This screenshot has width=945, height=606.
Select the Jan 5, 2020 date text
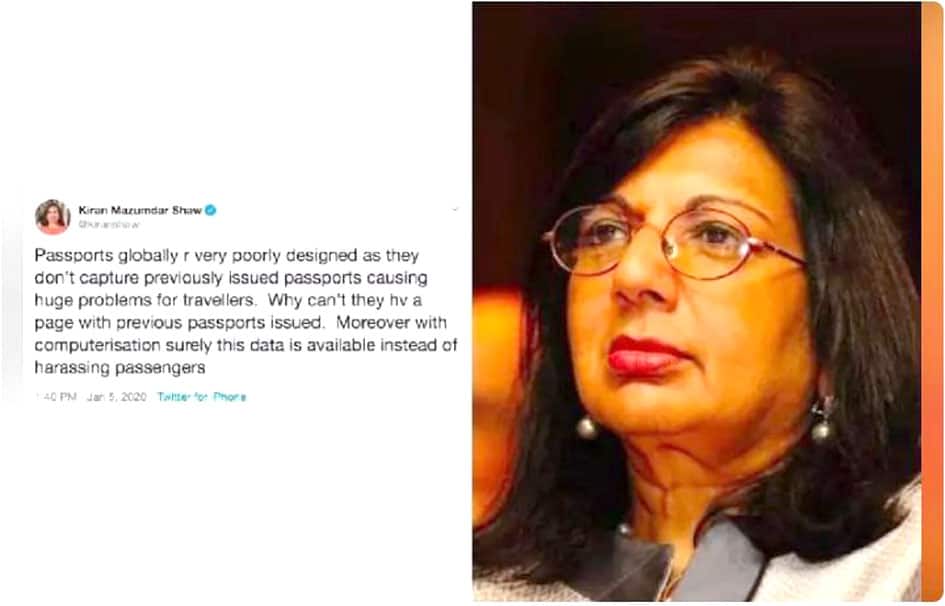click(x=116, y=396)
